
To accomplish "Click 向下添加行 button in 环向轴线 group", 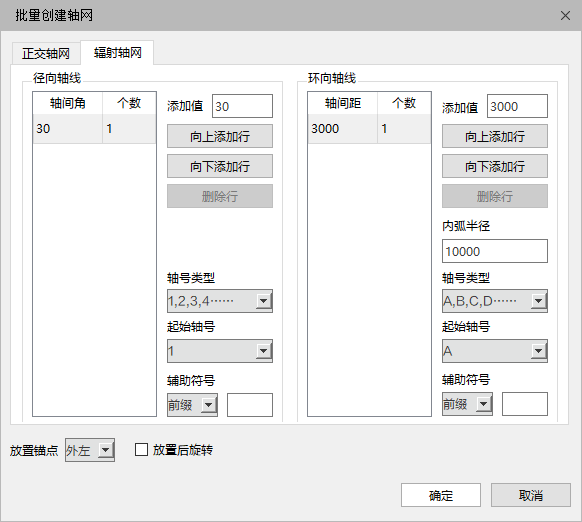I will pos(495,166).
